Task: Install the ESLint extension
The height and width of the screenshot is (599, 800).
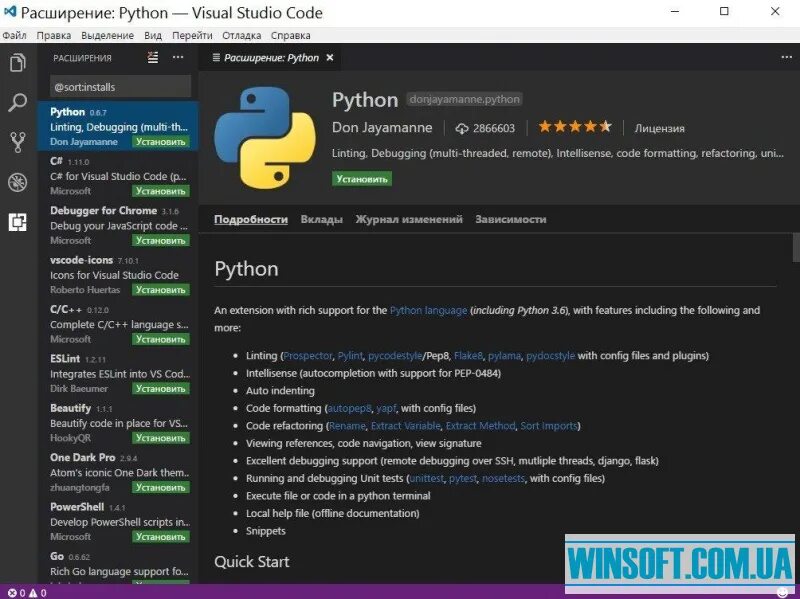Action: pyautogui.click(x=160, y=389)
